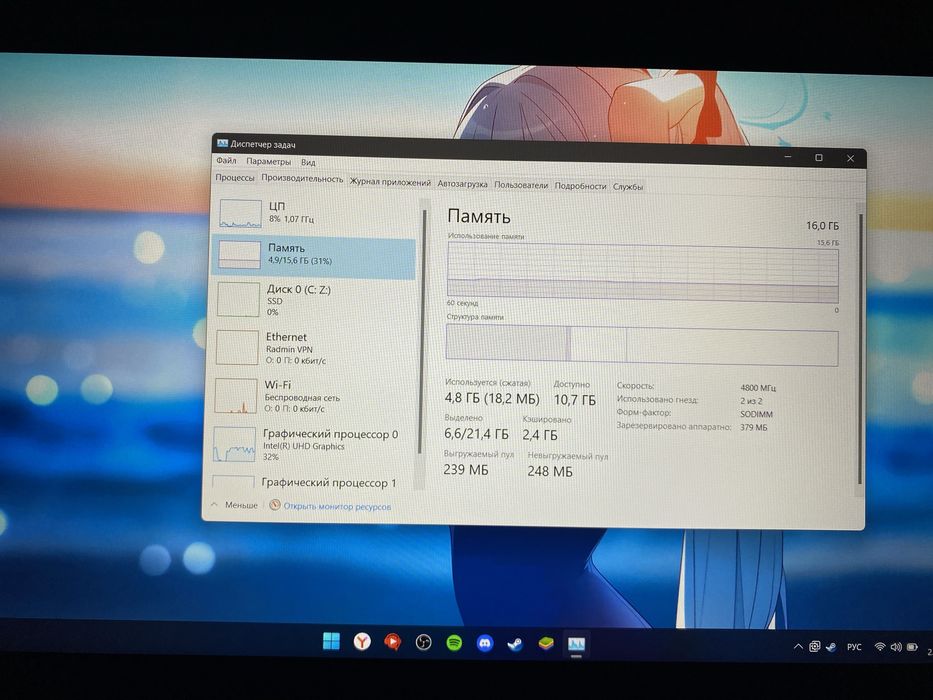Viewport: 933px width, 700px height.
Task: Collapse view with the Меньше button
Action: click(x=234, y=505)
